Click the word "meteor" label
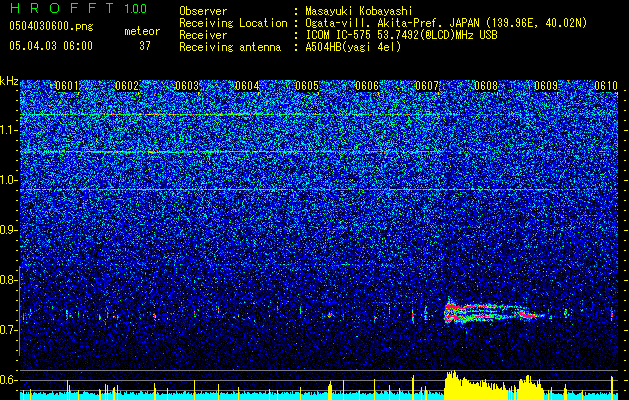 click(x=142, y=31)
